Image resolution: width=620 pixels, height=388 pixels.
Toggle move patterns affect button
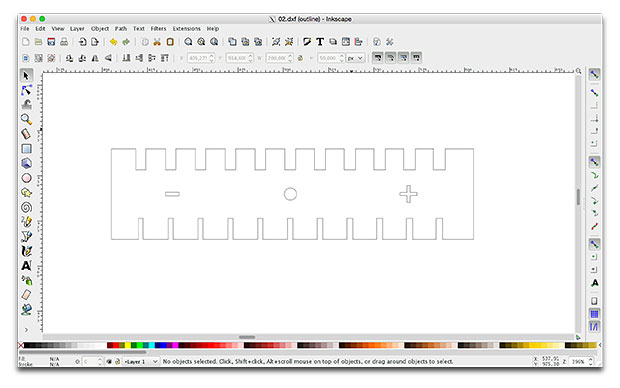click(x=416, y=58)
